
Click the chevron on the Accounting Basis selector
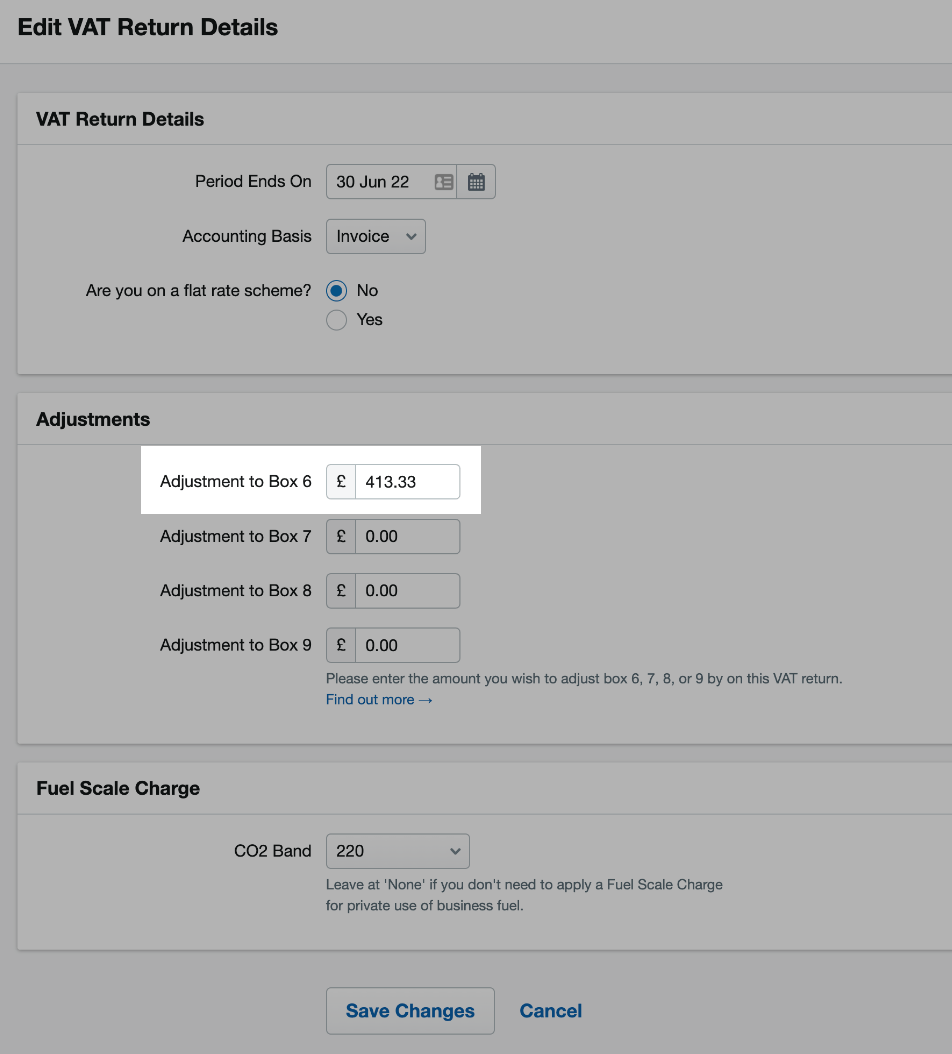[x=410, y=236]
